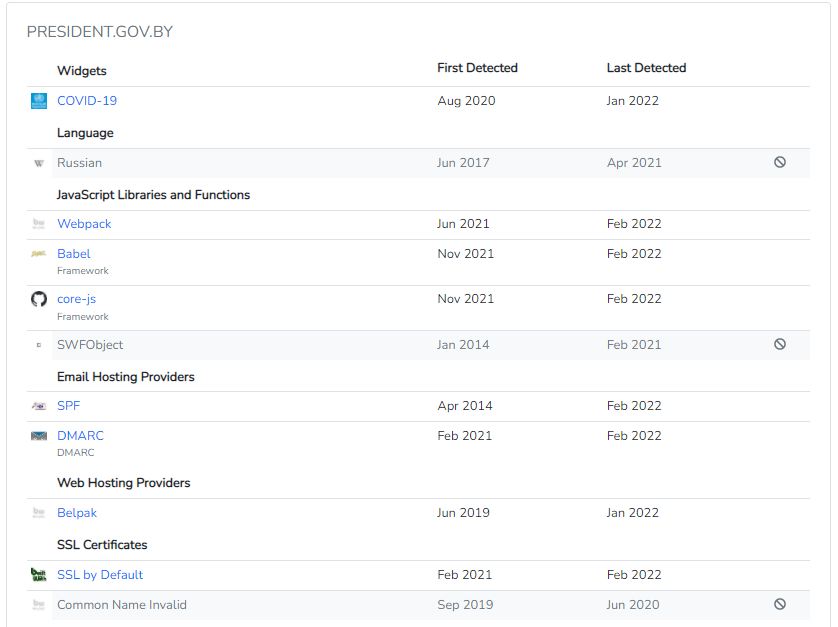Click the GitHub icon next to core-js
The image size is (838, 627).
tap(39, 299)
